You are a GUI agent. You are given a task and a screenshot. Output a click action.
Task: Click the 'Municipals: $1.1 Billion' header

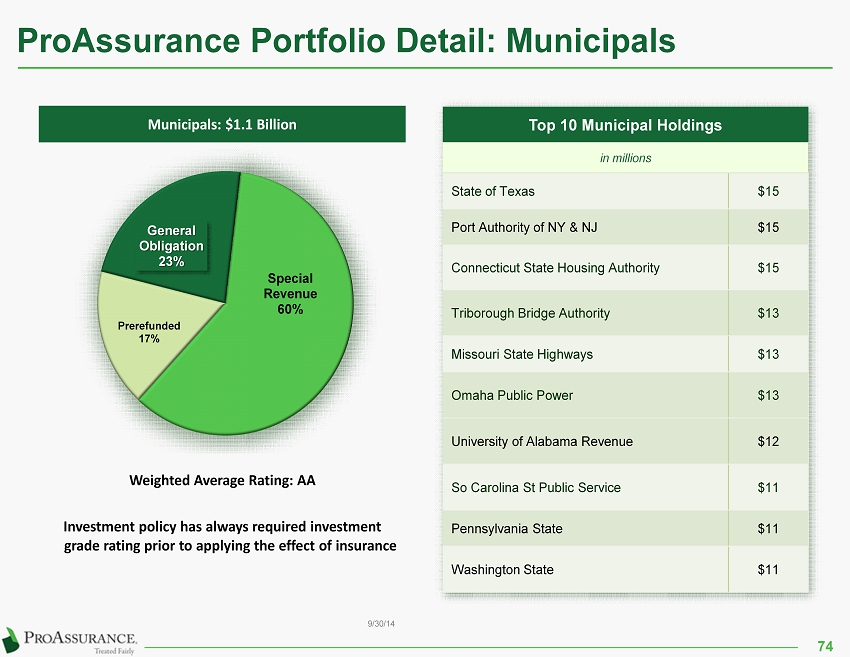(x=222, y=124)
